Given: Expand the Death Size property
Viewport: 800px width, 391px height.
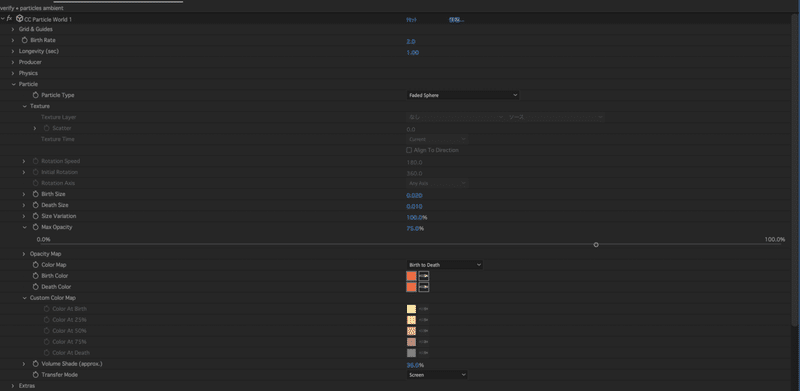Looking at the screenshot, I should coord(24,205).
